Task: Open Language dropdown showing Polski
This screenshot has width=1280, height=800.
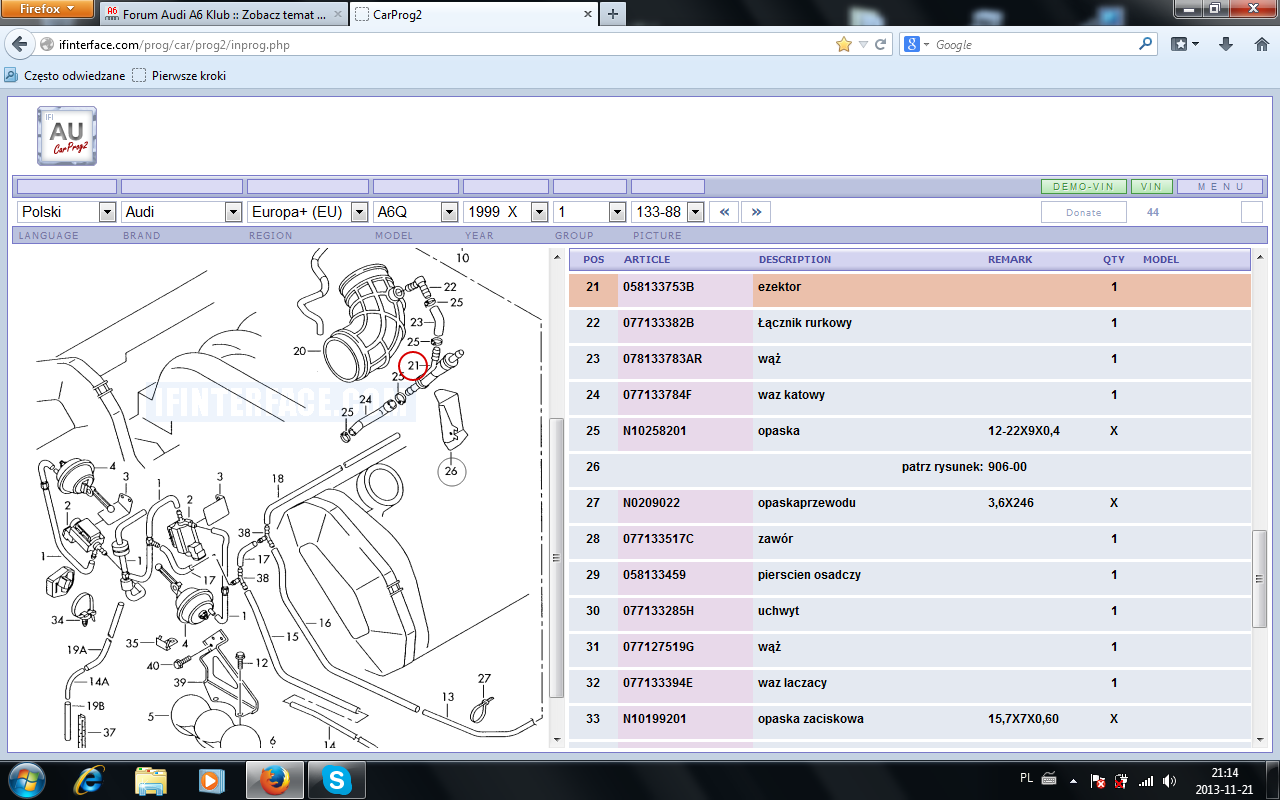Action: pyautogui.click(x=67, y=212)
